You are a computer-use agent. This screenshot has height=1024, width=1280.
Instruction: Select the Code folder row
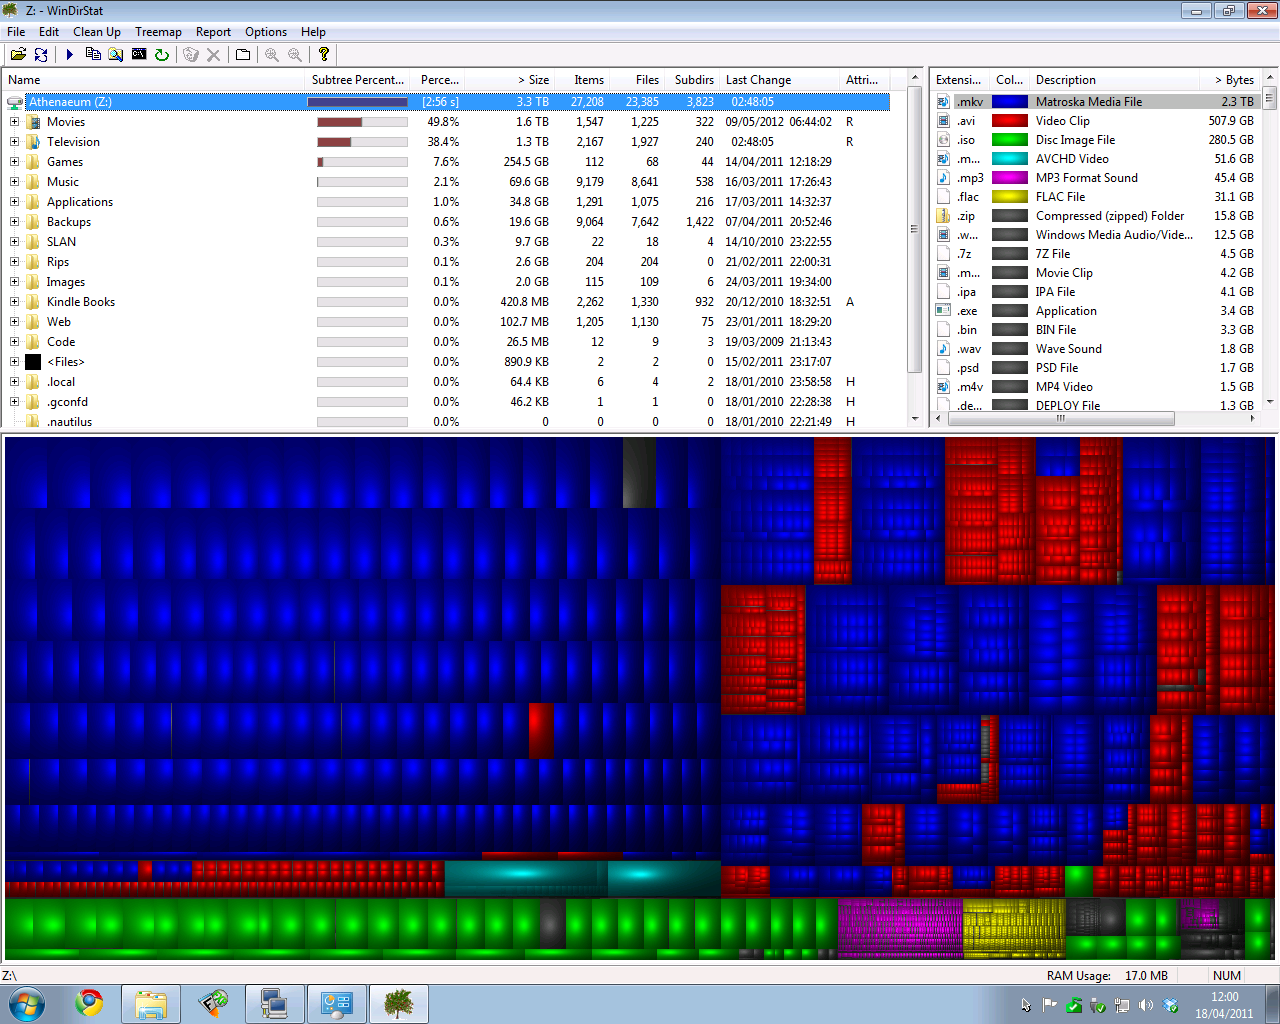coord(447,342)
